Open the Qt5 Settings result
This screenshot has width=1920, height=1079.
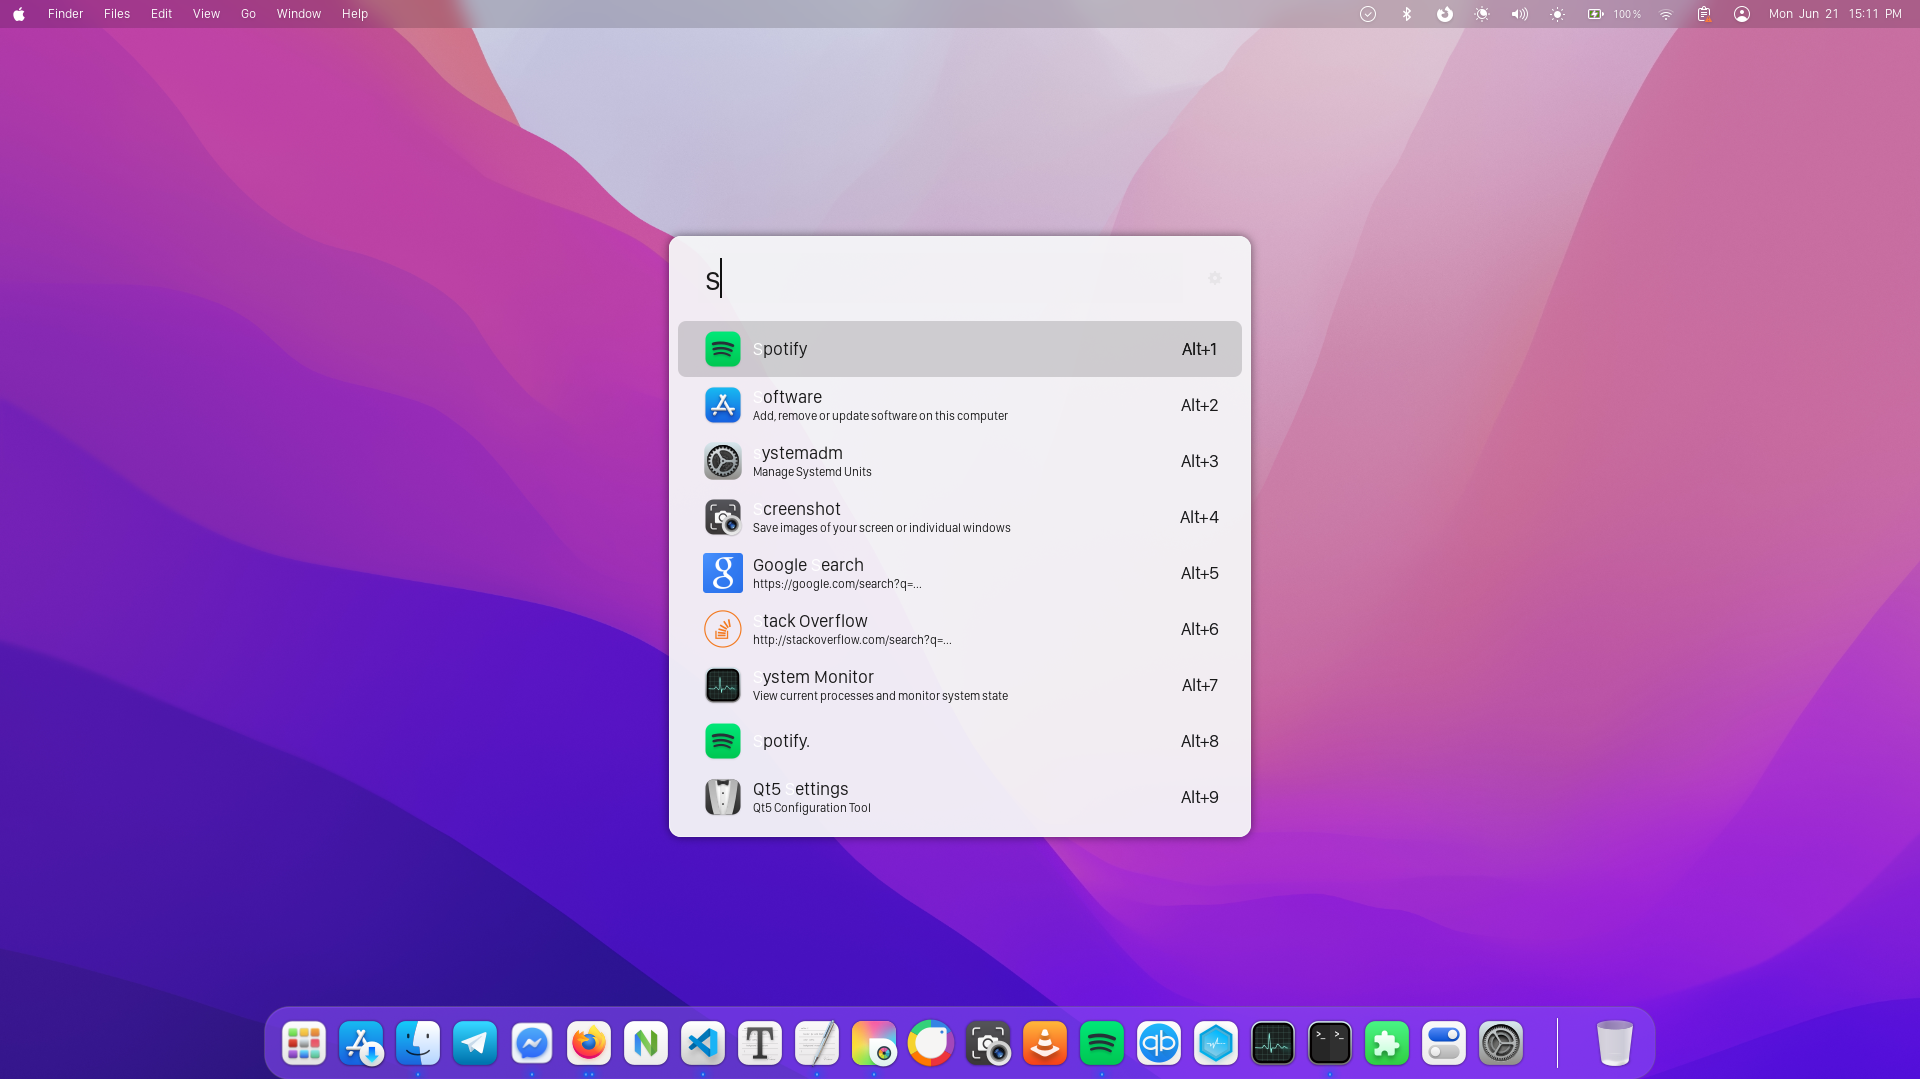pyautogui.click(x=960, y=797)
